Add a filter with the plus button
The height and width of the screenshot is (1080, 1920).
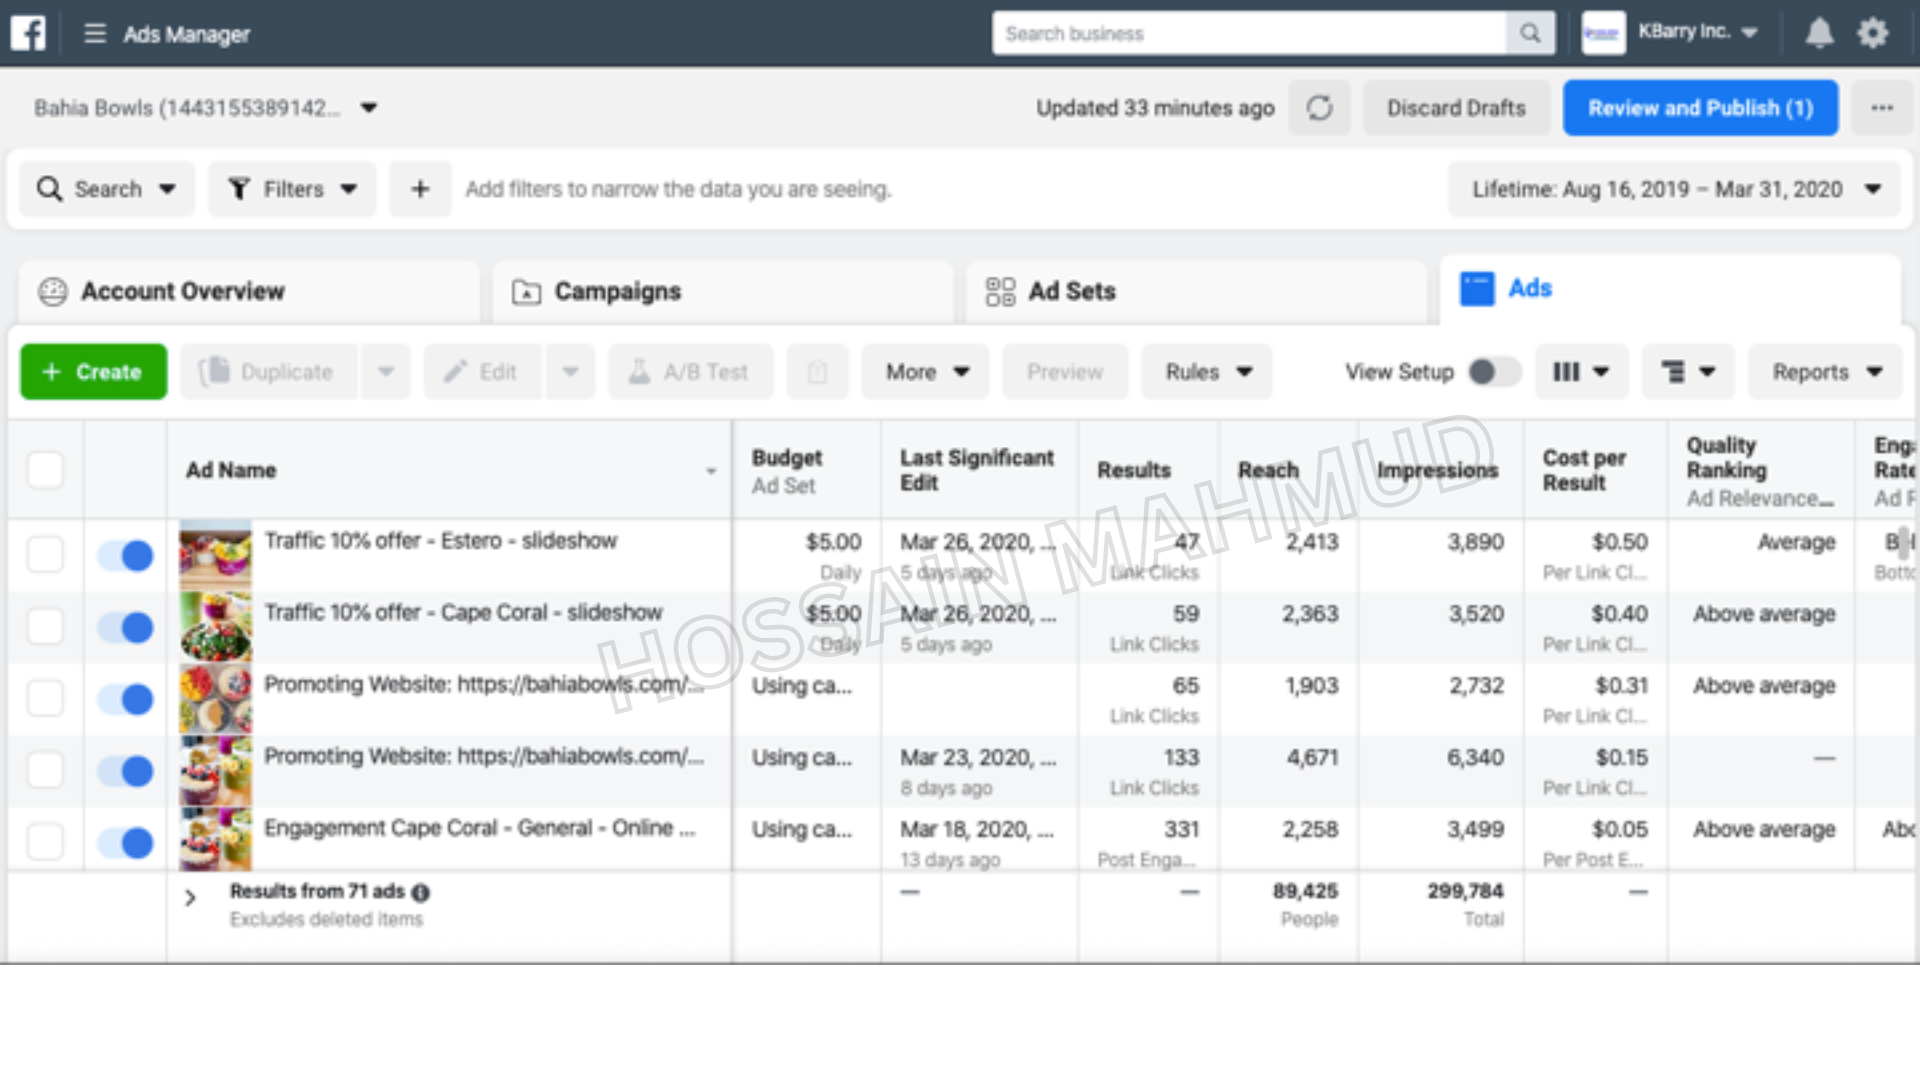tap(420, 189)
